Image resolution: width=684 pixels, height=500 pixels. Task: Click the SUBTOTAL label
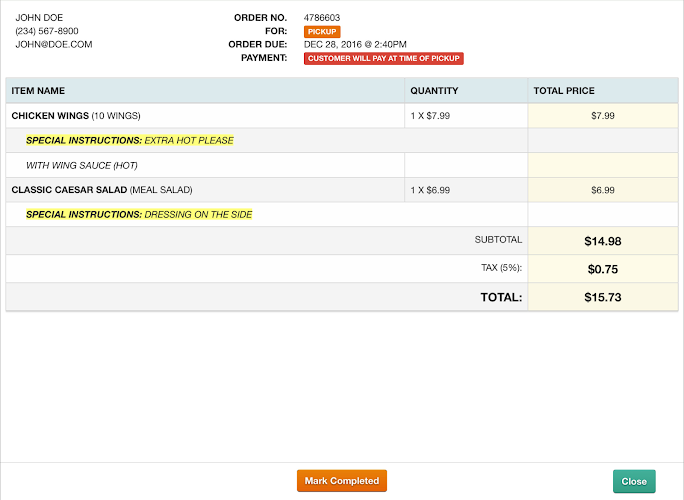coord(498,240)
